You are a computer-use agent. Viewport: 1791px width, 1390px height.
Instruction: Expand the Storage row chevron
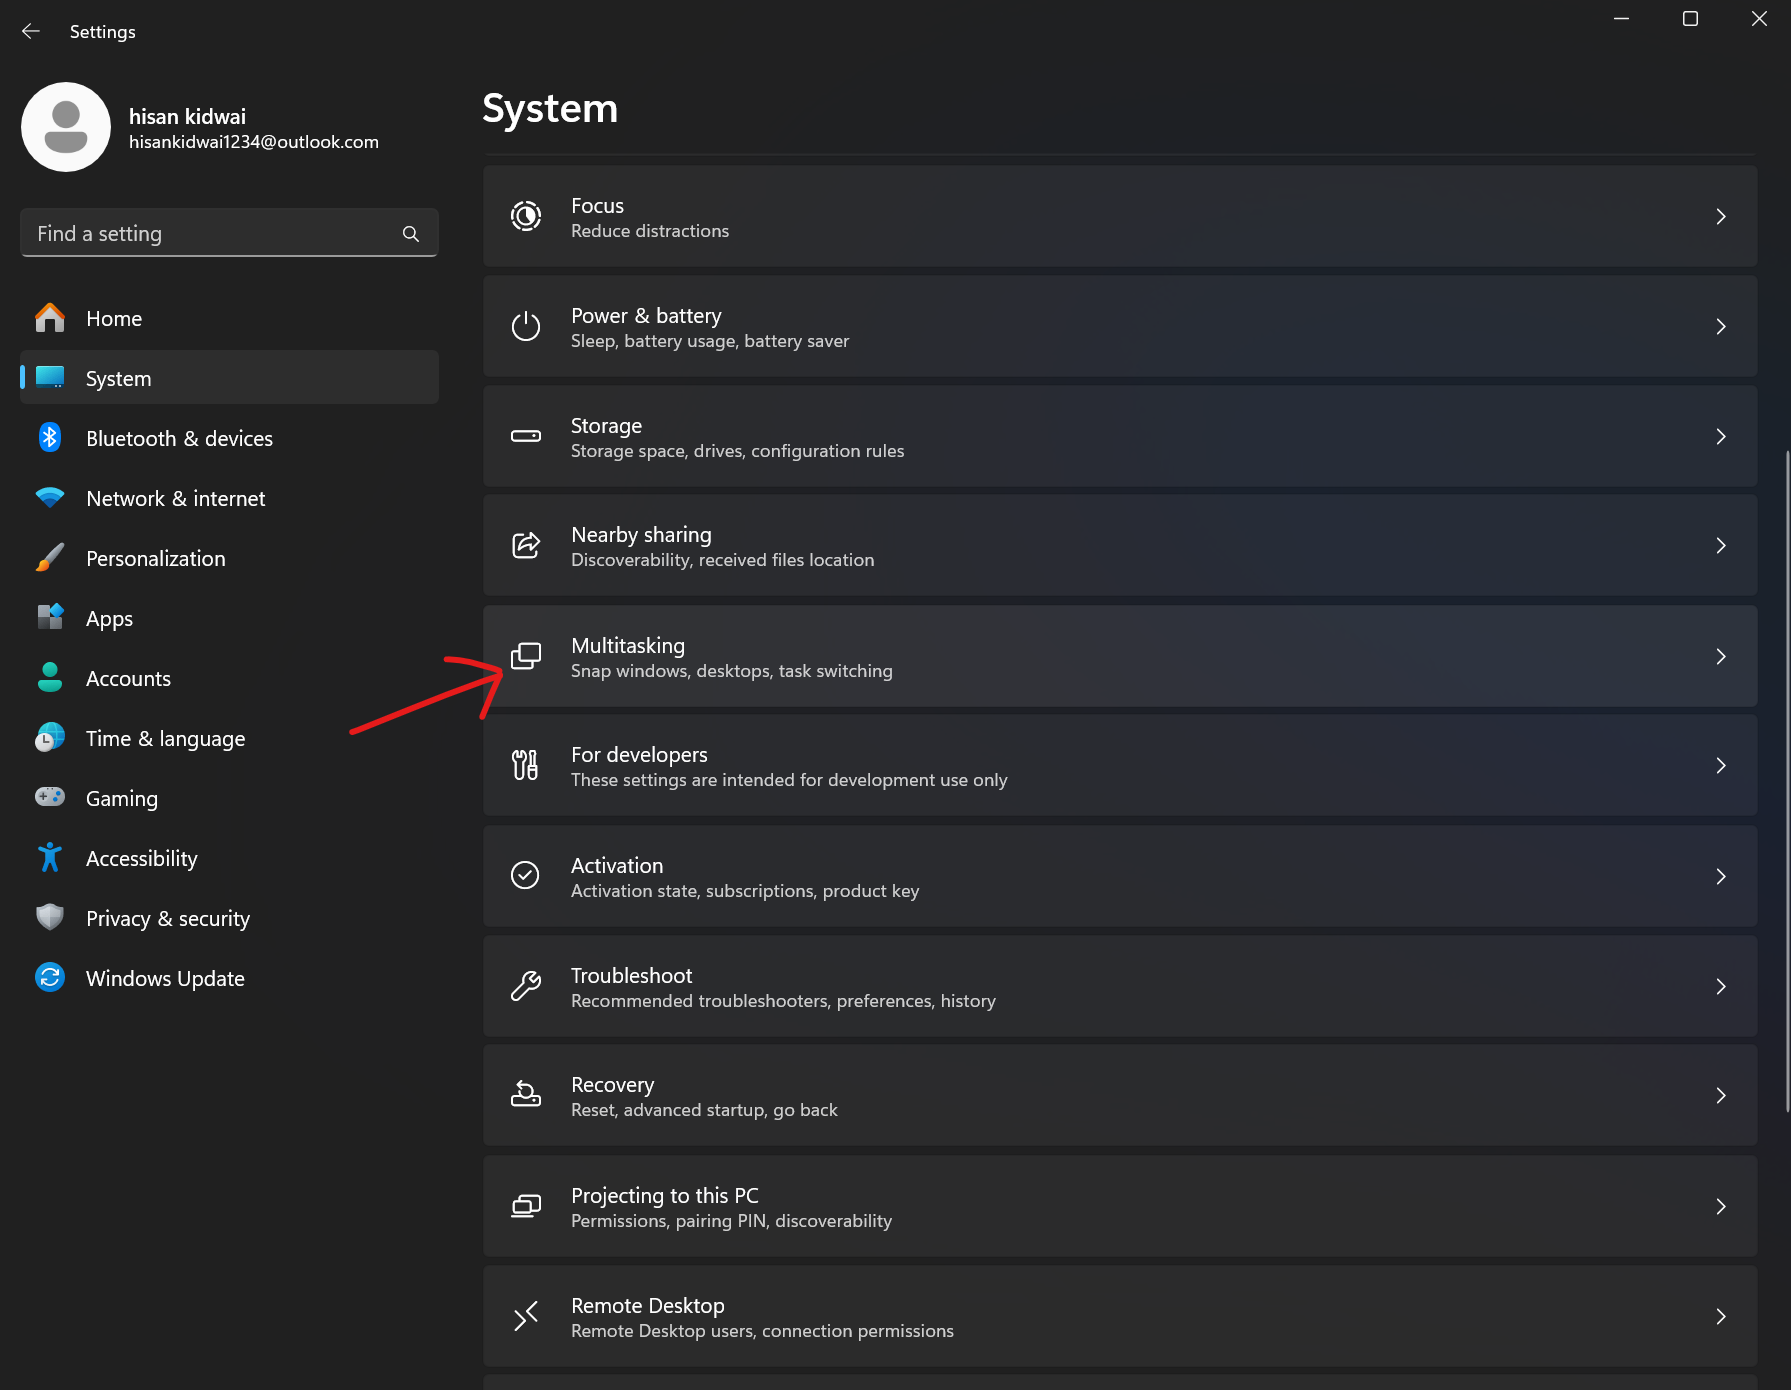(x=1721, y=437)
